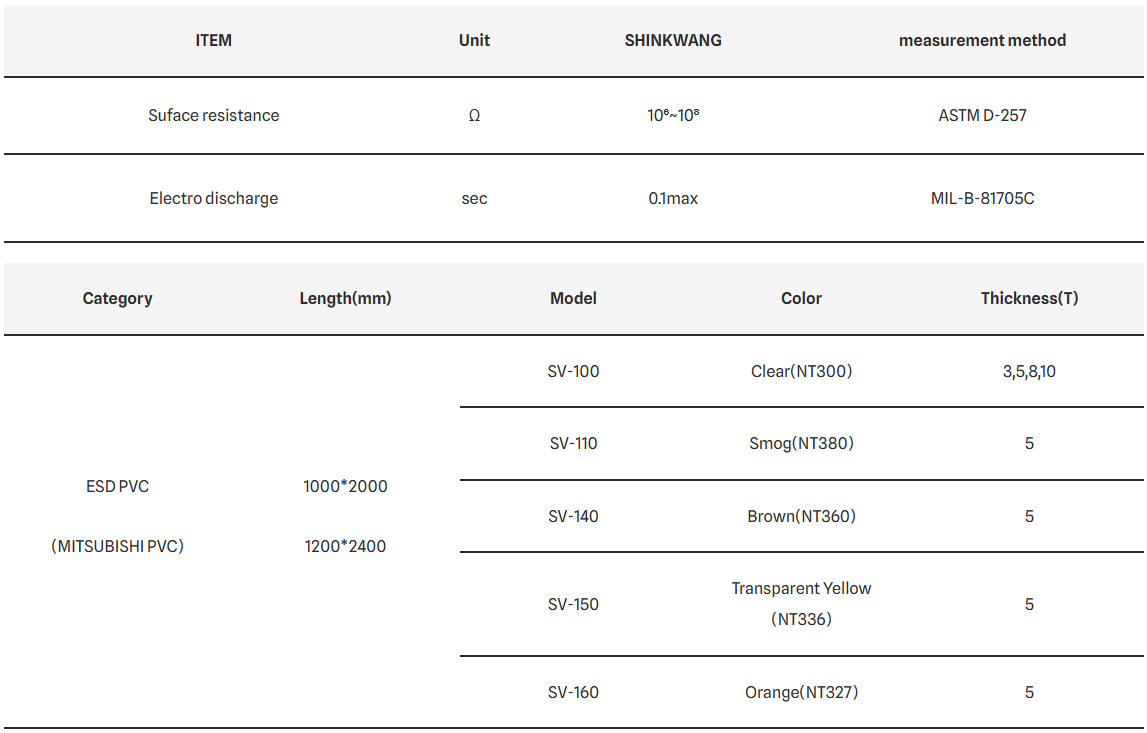
Task: Select the MIL-B-81705C cell
Action: [982, 198]
